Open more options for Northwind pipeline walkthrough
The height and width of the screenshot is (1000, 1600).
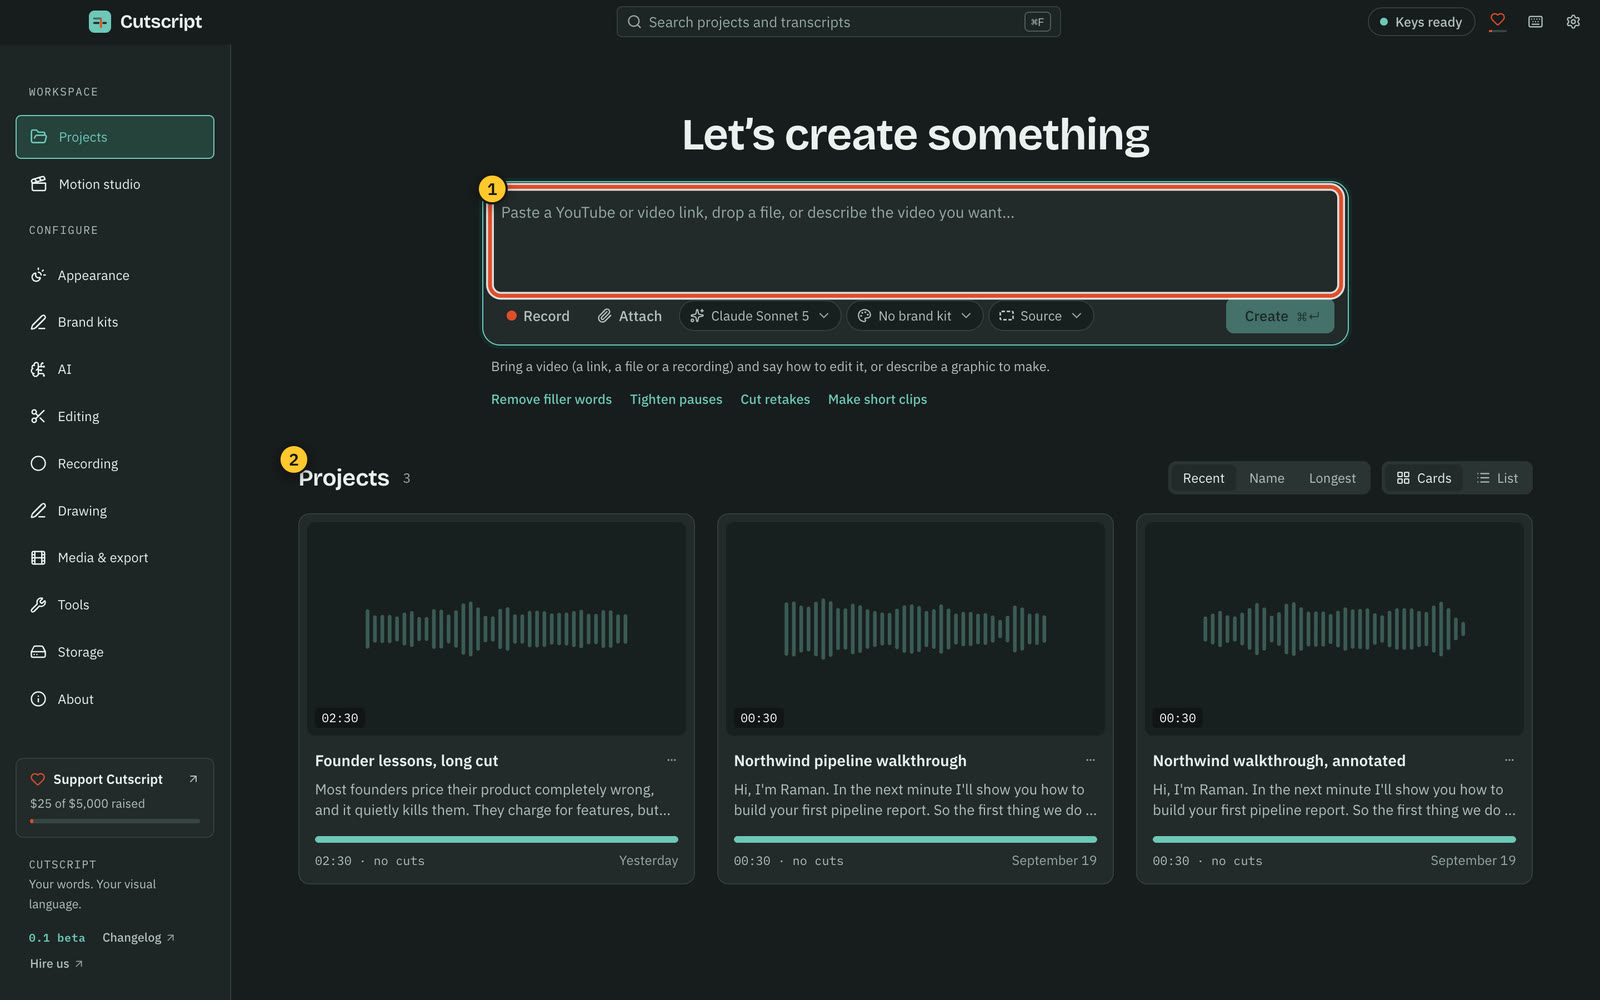coord(1090,760)
